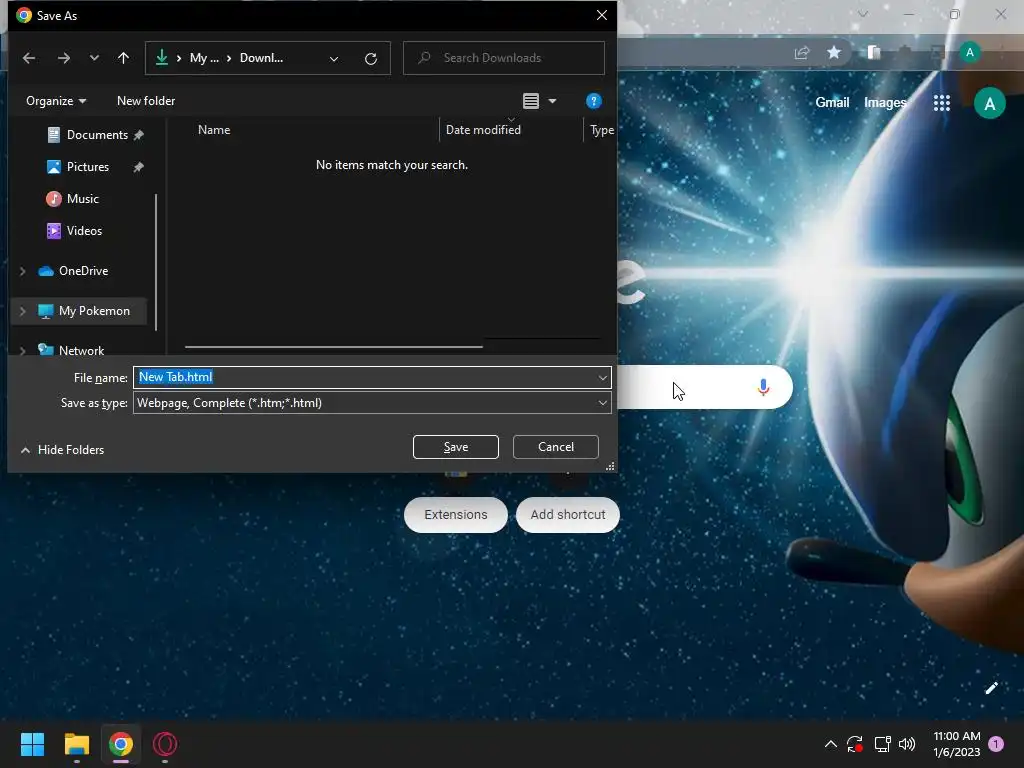Open the Windows Start menu
1024x768 pixels.
click(x=32, y=744)
